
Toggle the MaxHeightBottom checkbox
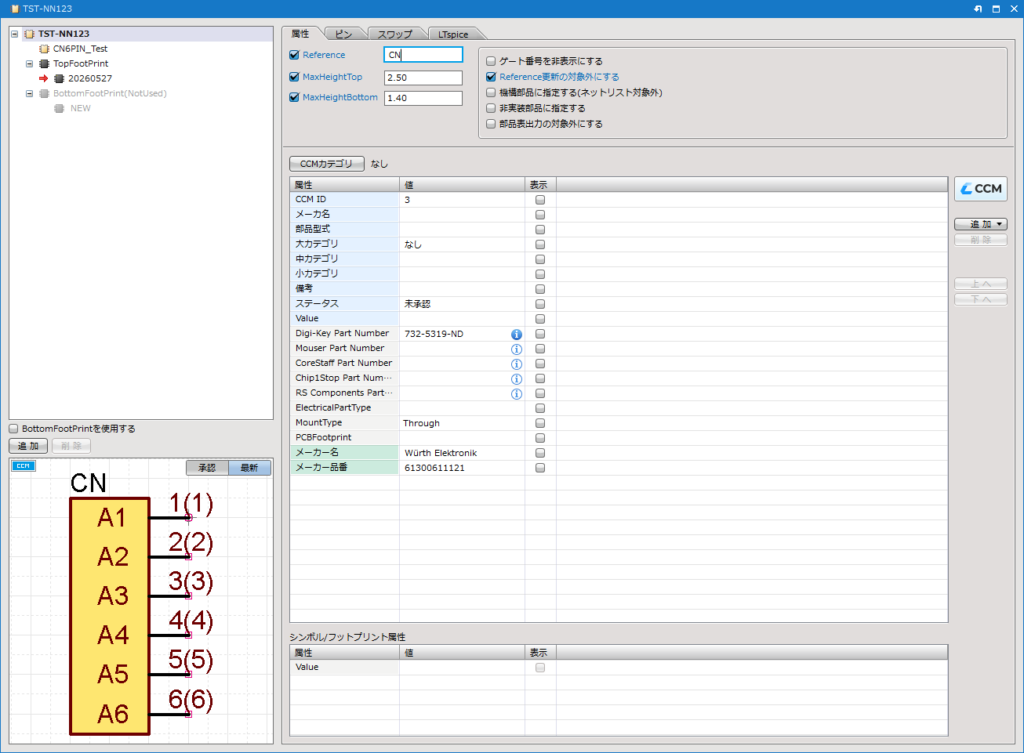point(295,97)
